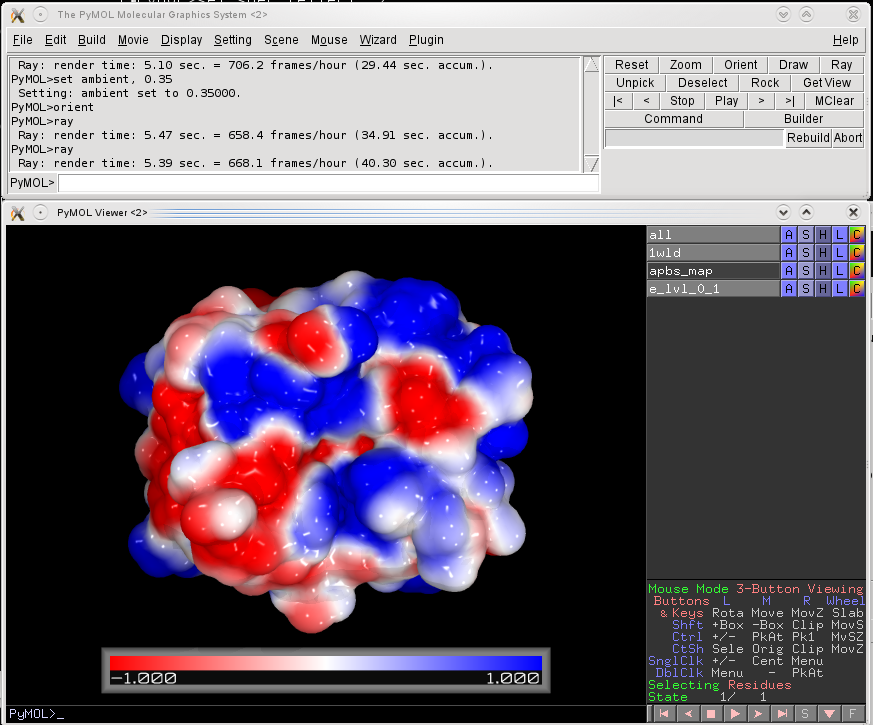The image size is (873, 725).
Task: Open Hide menu for 'all' object
Action: pyautogui.click(x=823, y=235)
